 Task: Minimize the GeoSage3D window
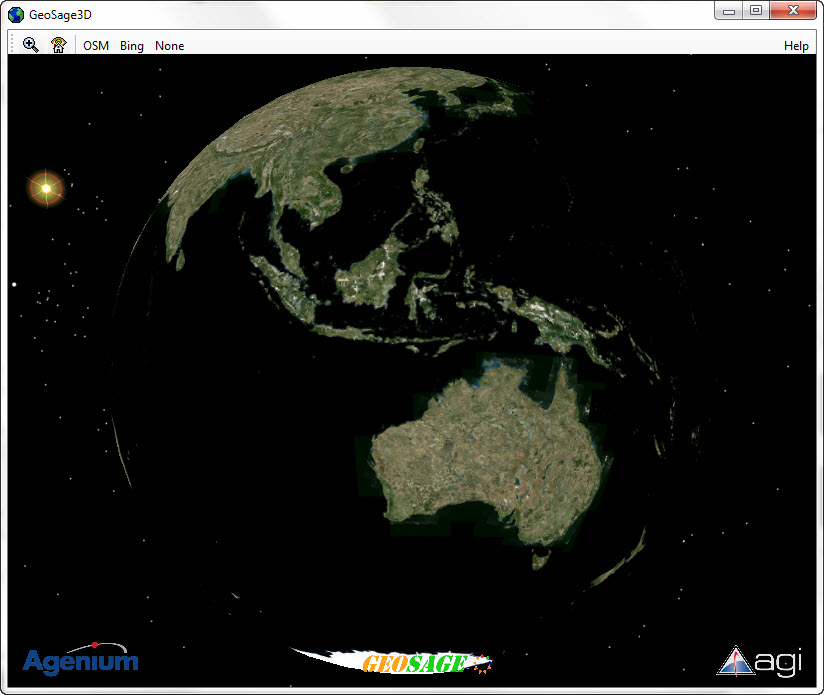728,11
